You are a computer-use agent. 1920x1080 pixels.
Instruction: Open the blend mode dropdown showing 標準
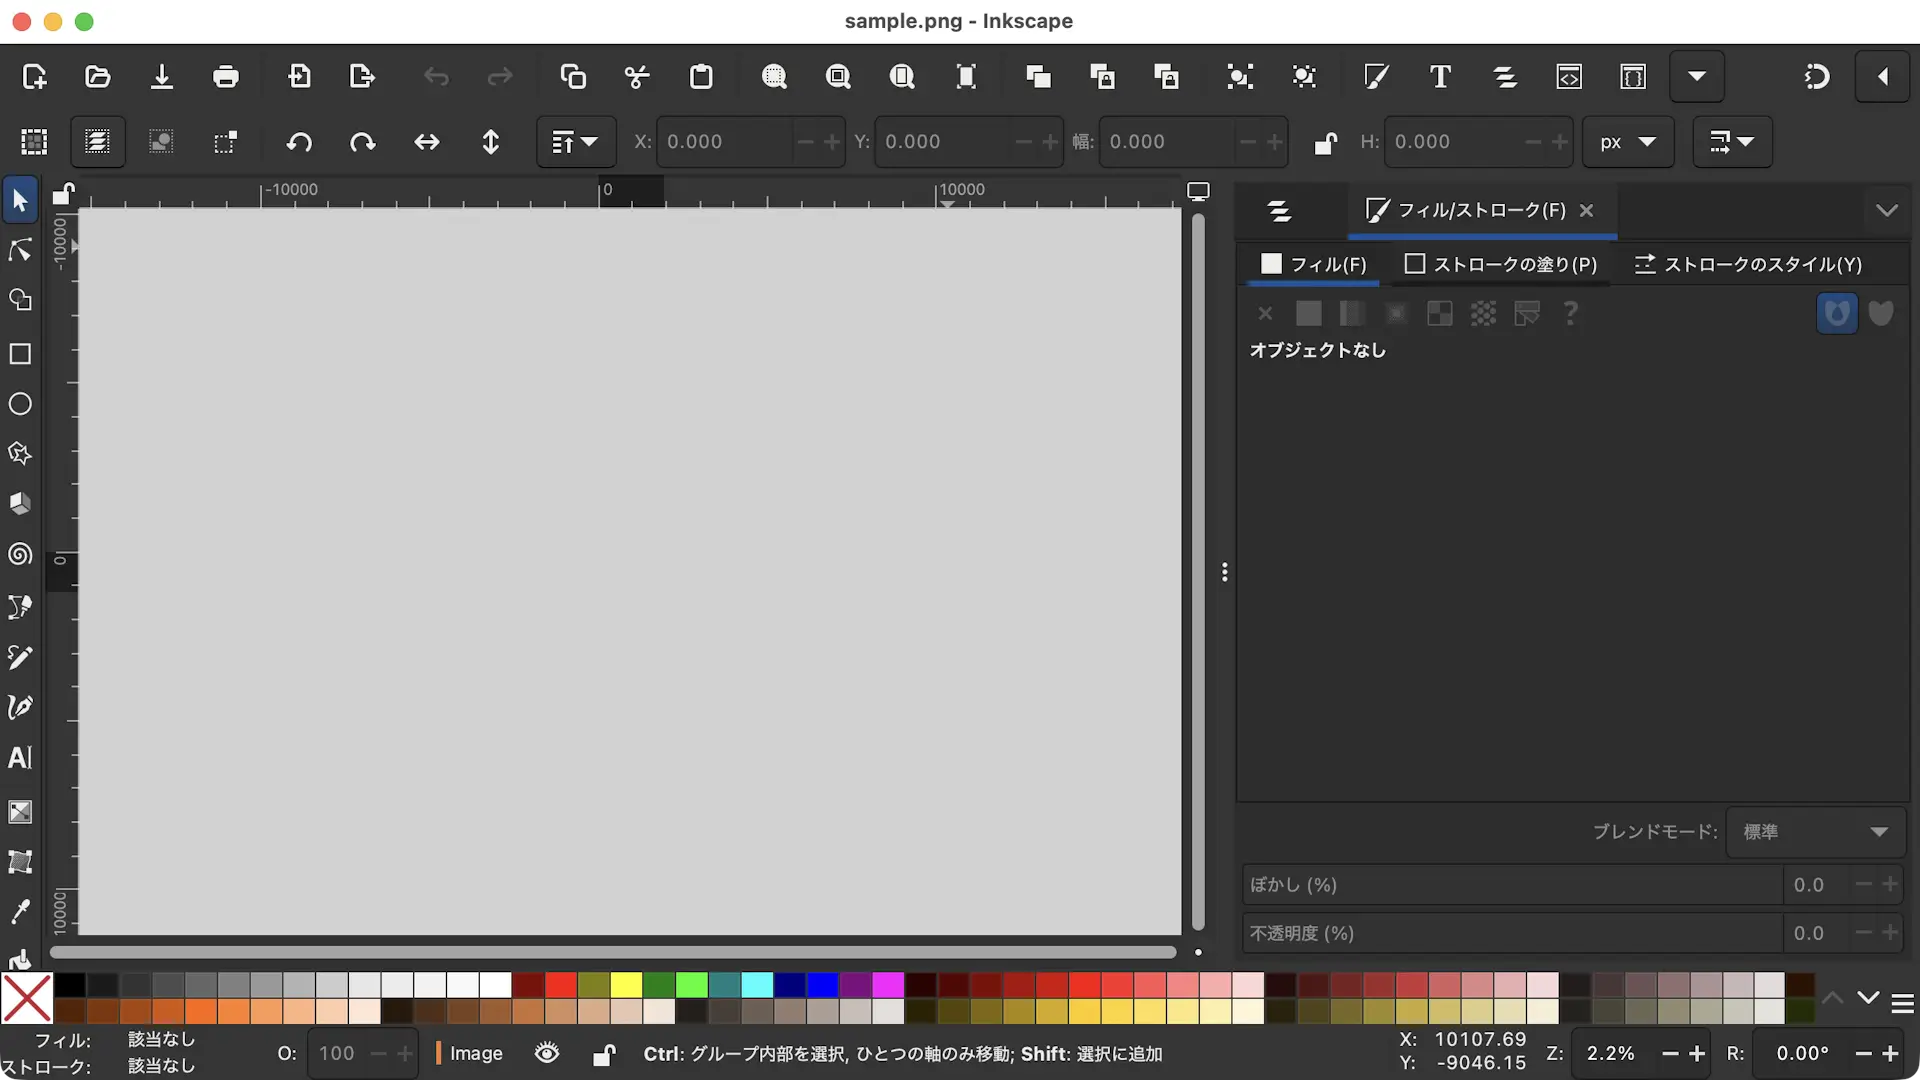pos(1816,832)
